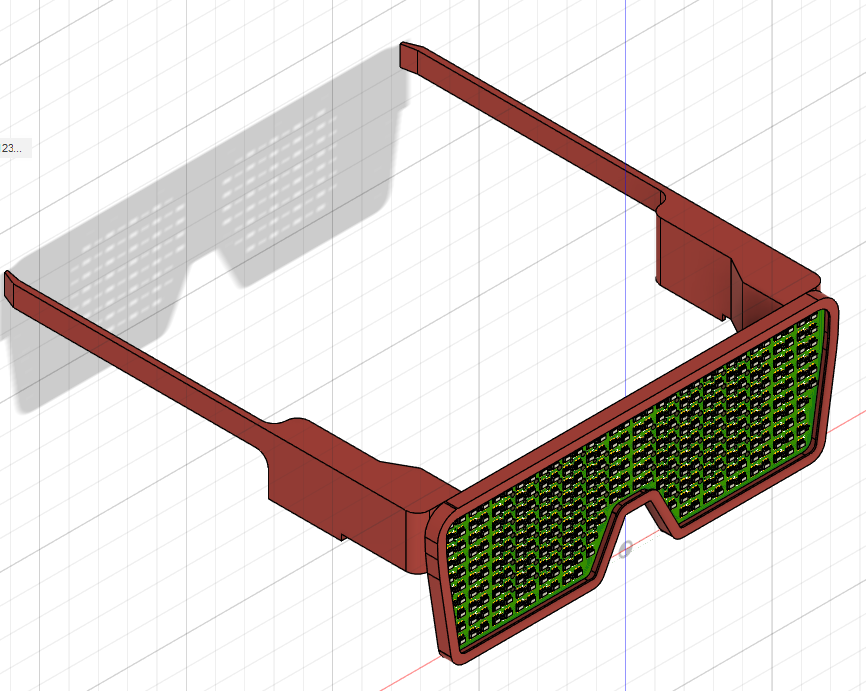This screenshot has width=866, height=691.
Task: Select the wide hinge block on near temple arm
Action: tap(340, 480)
